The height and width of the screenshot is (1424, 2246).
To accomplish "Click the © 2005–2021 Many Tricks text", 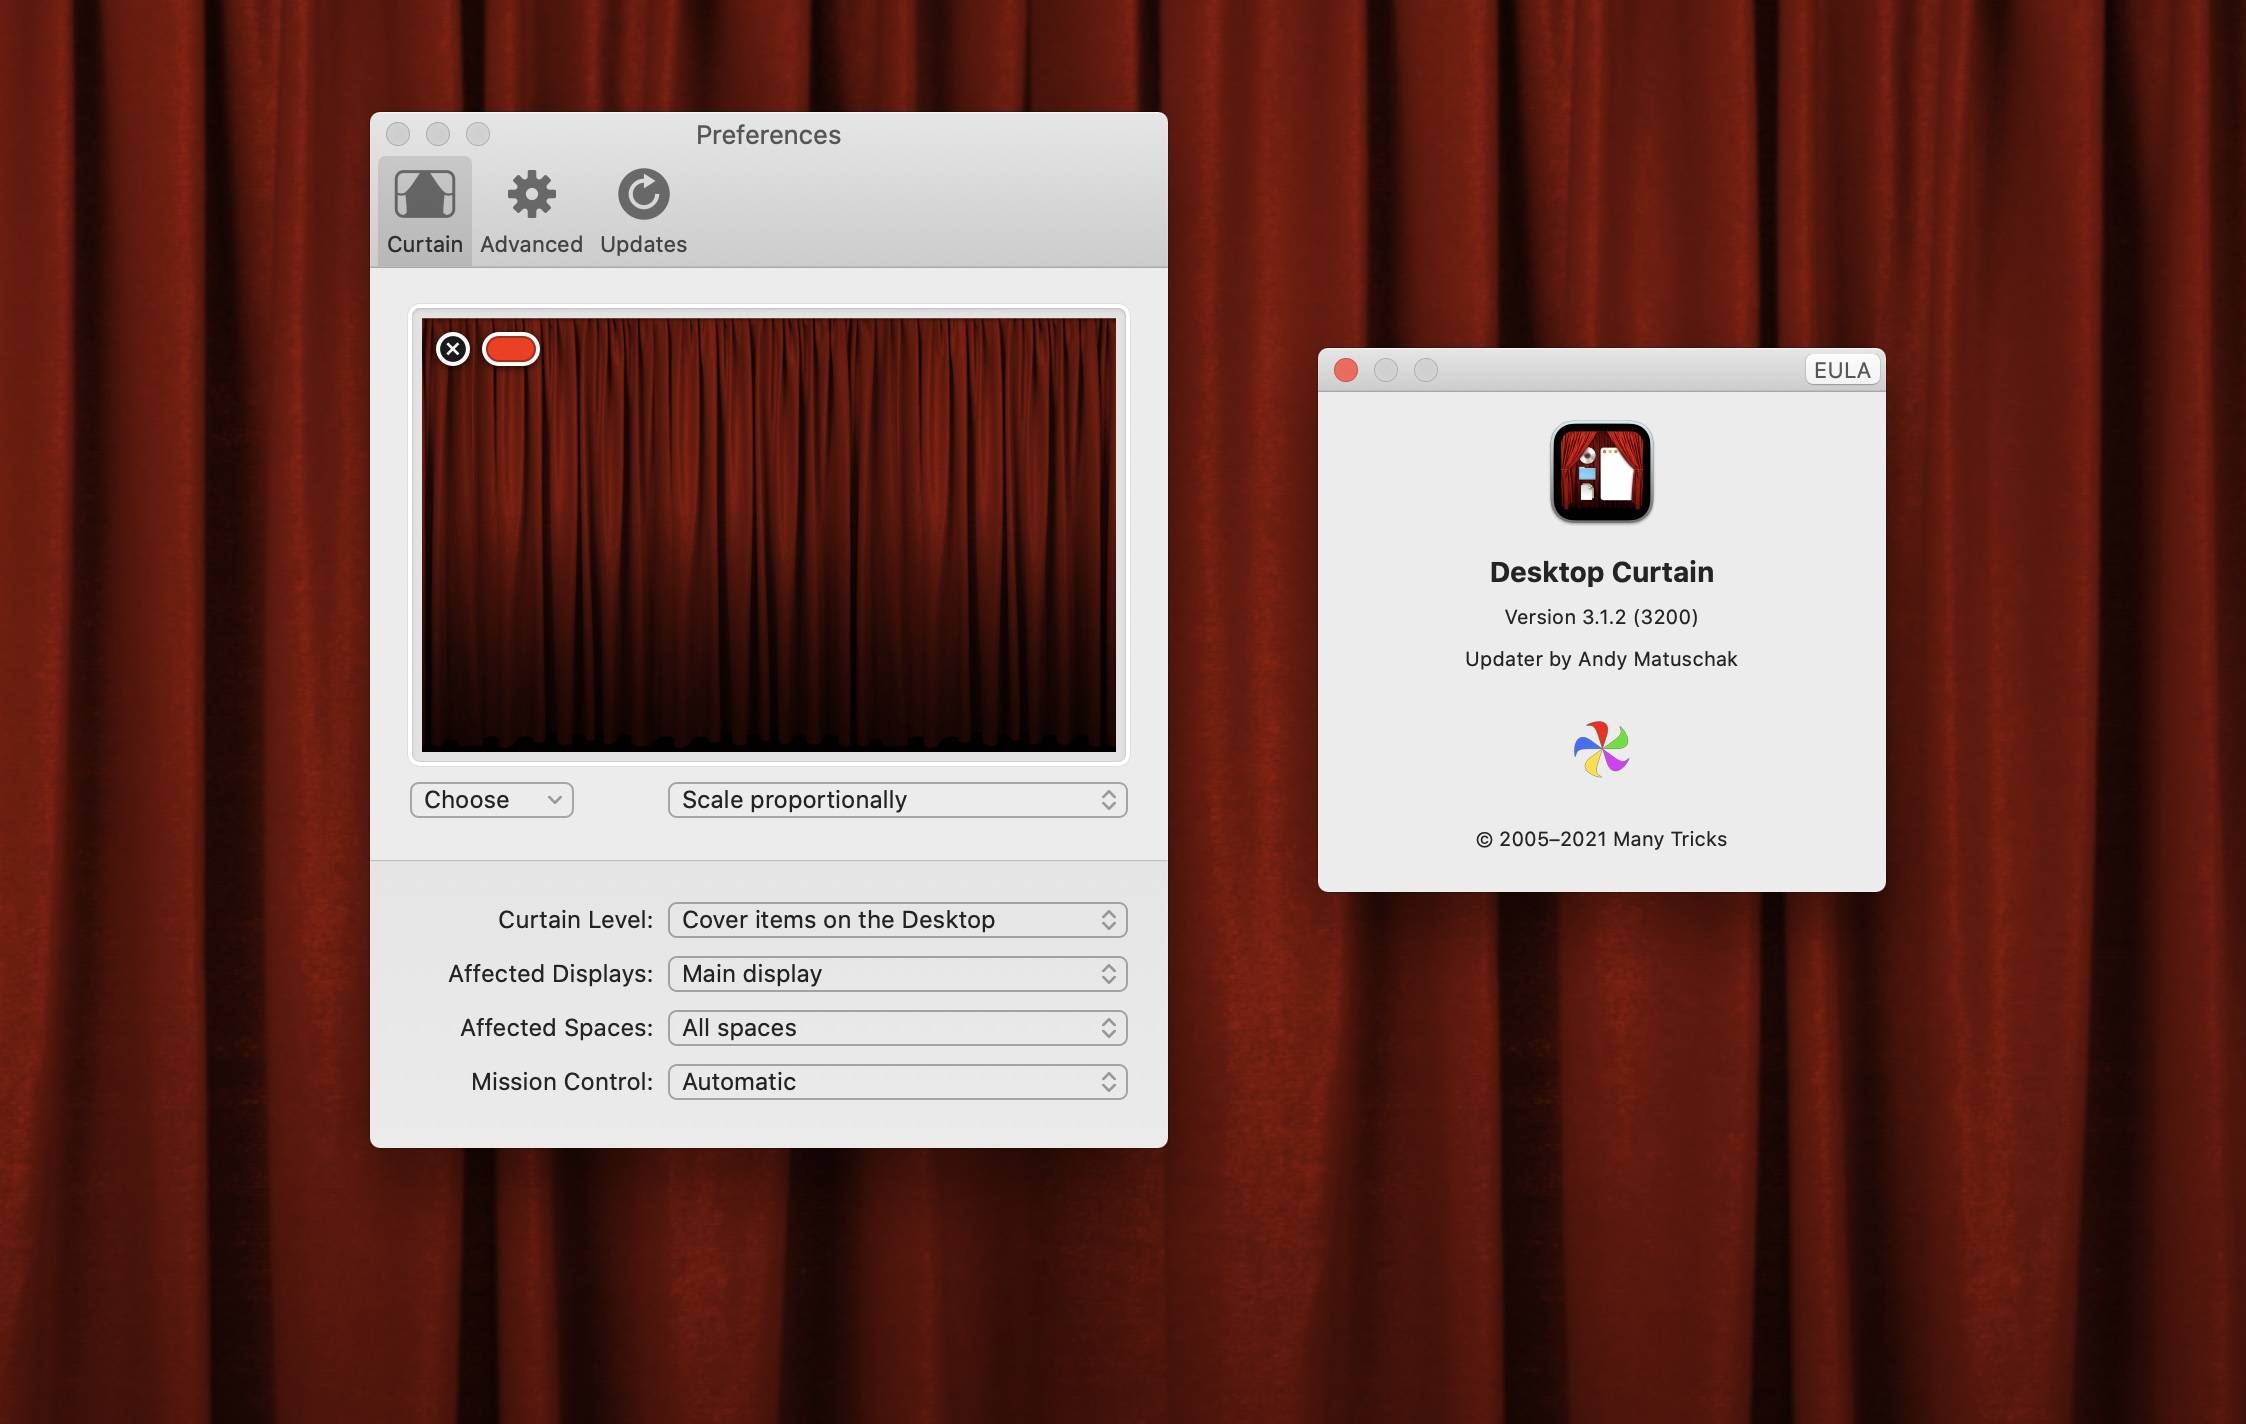I will click(1601, 839).
